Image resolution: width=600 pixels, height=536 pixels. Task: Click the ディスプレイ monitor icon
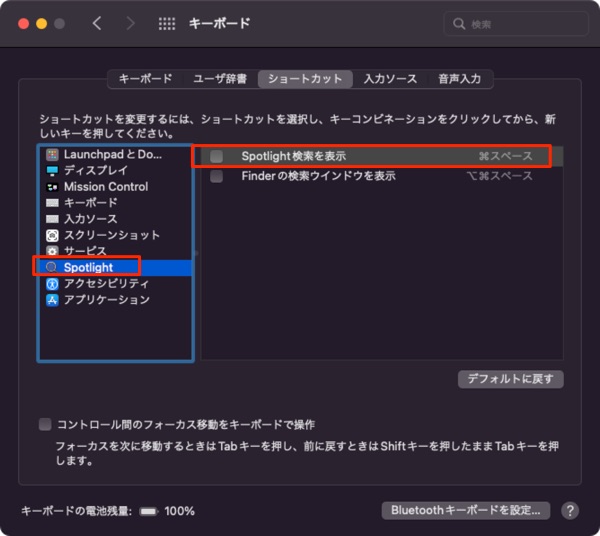point(52,171)
